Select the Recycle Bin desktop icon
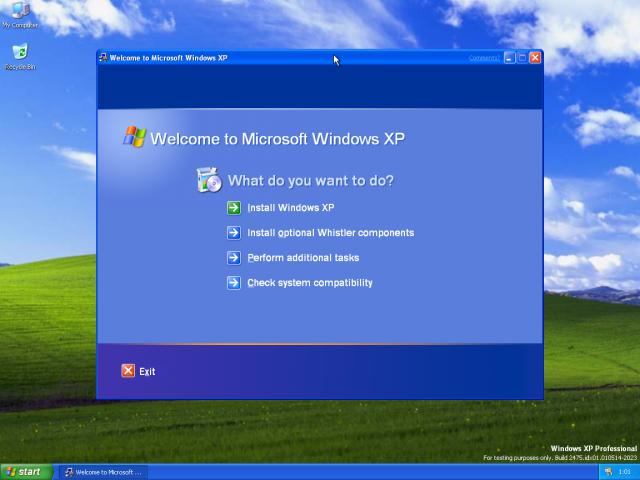The height and width of the screenshot is (480, 640). click(x=20, y=56)
